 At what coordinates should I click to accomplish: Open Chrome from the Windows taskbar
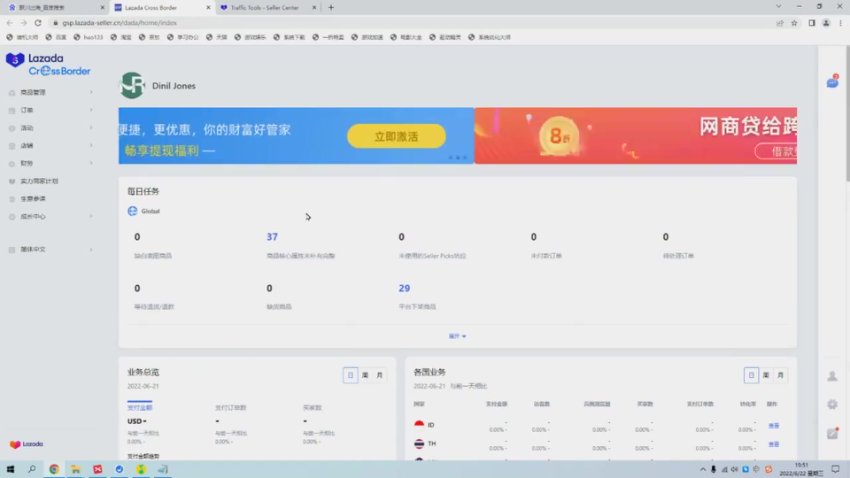click(54, 468)
